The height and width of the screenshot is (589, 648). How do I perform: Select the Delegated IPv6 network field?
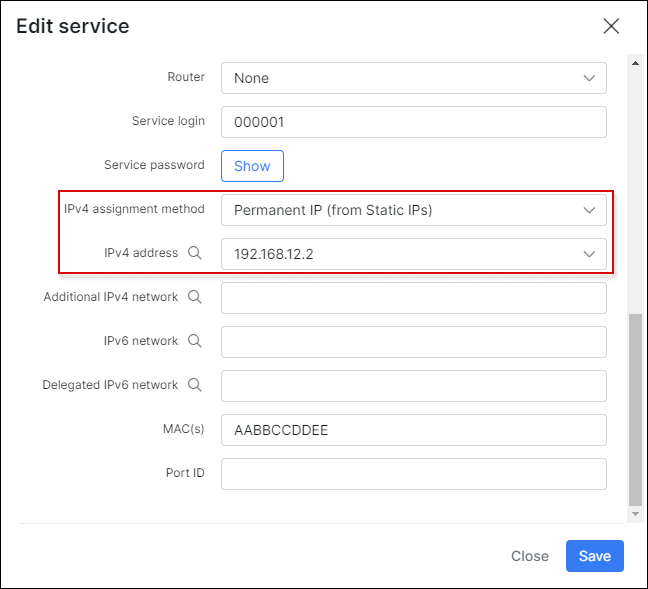tap(413, 386)
